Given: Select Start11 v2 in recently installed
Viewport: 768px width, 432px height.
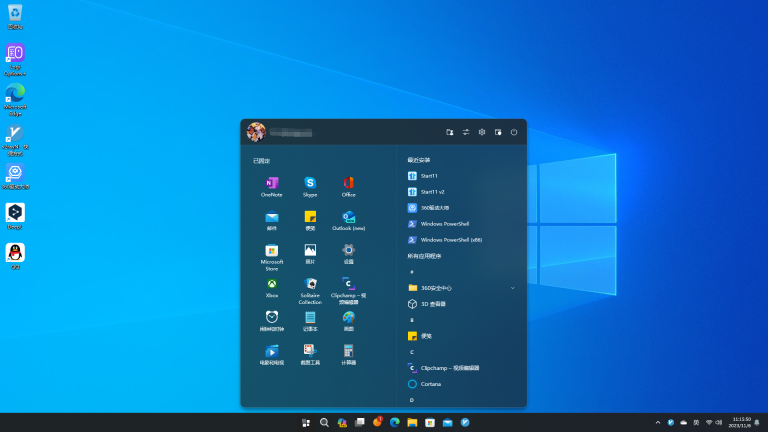Looking at the screenshot, I should [x=432, y=191].
